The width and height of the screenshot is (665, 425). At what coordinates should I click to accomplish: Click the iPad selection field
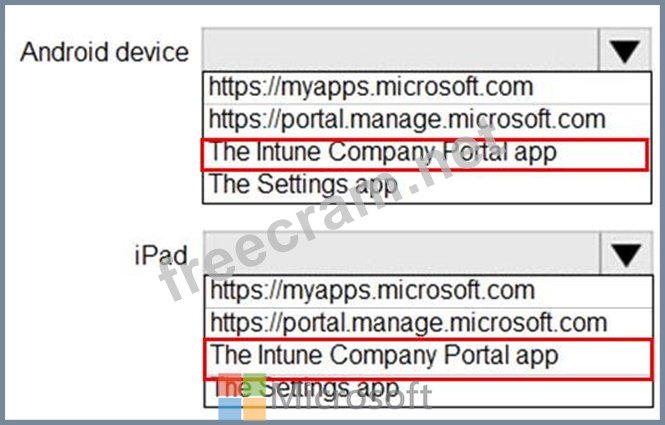(402, 254)
